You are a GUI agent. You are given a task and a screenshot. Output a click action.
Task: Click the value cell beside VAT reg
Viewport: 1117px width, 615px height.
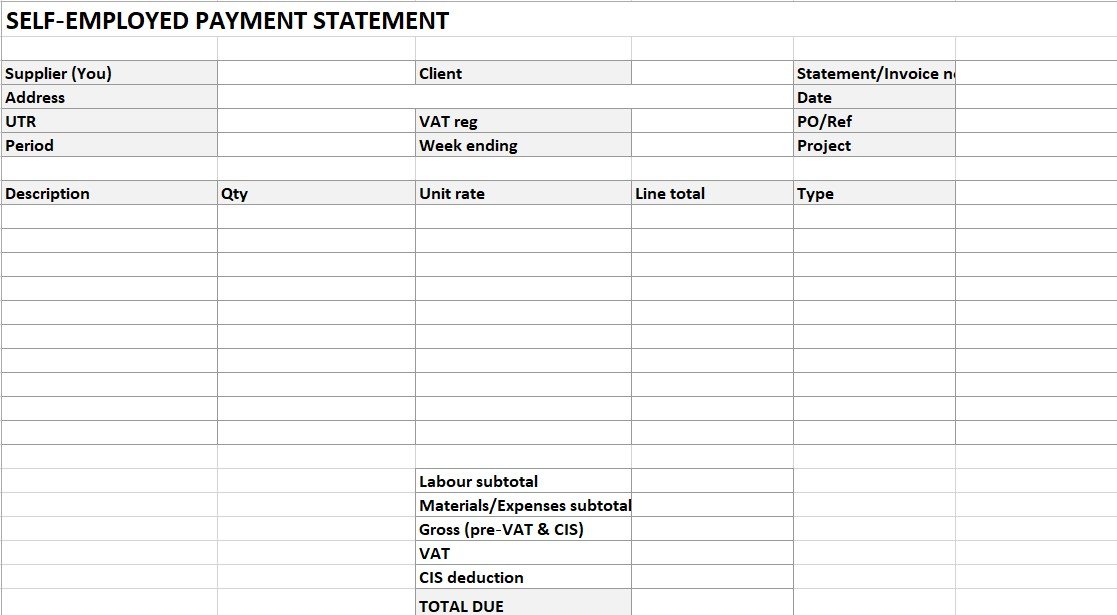point(712,121)
